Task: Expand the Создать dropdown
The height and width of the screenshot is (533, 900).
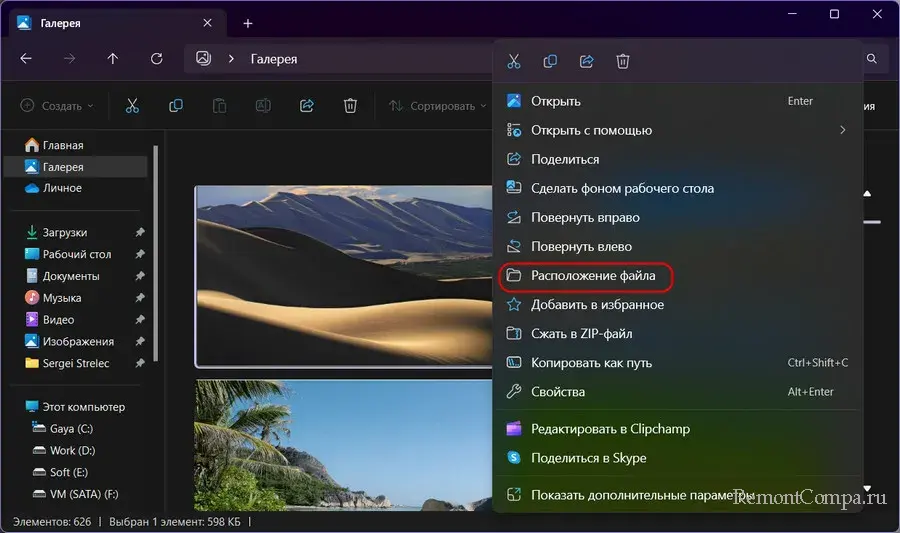Action: tap(57, 106)
